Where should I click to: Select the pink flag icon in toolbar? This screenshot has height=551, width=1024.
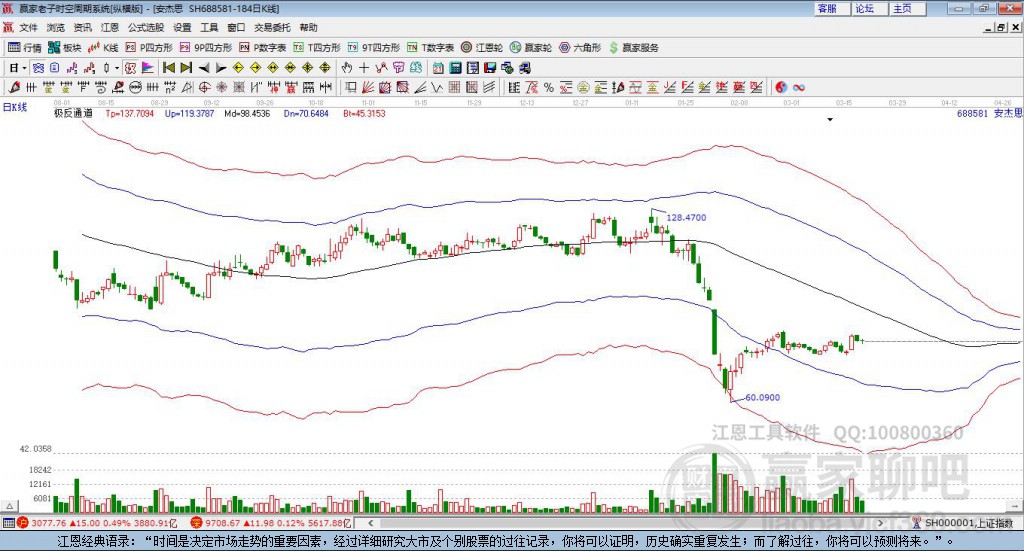coord(148,67)
